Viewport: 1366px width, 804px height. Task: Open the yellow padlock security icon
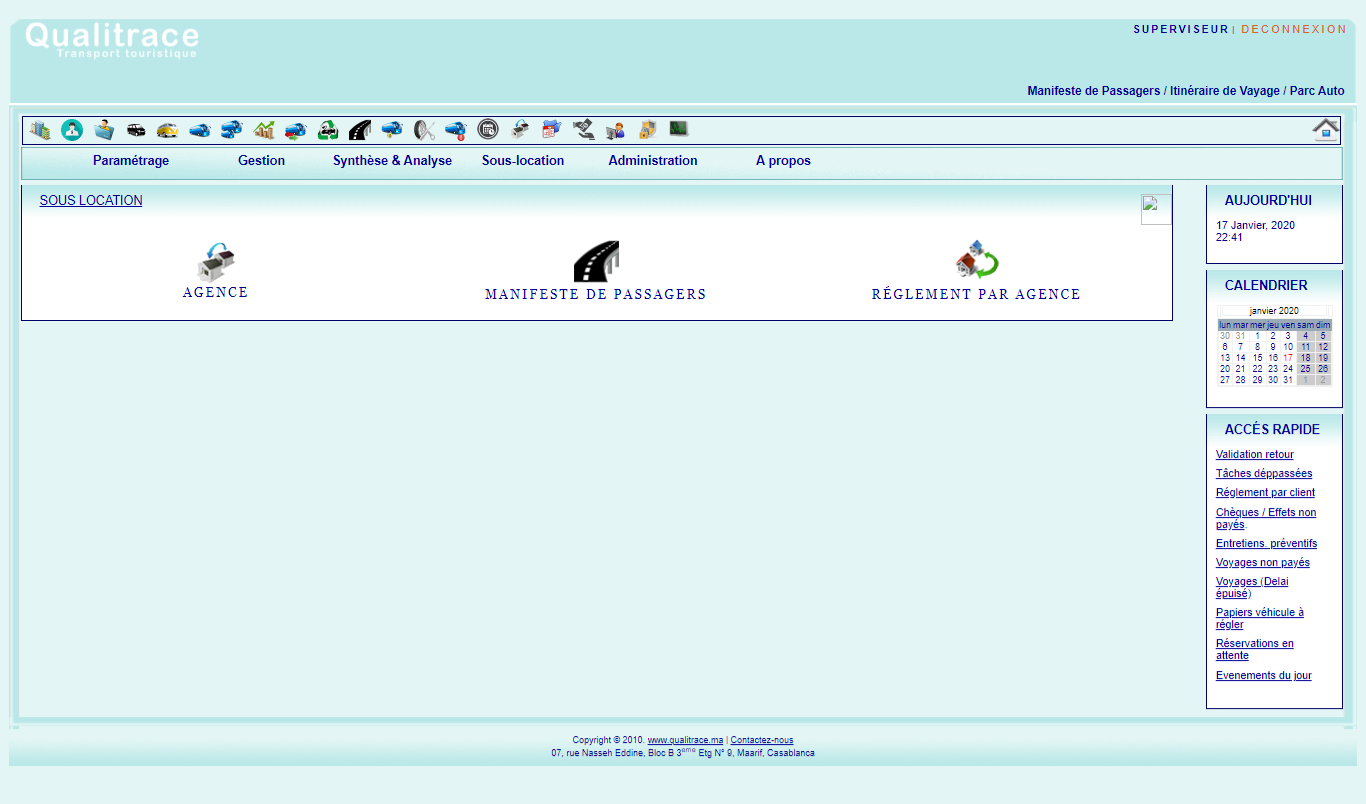648,130
